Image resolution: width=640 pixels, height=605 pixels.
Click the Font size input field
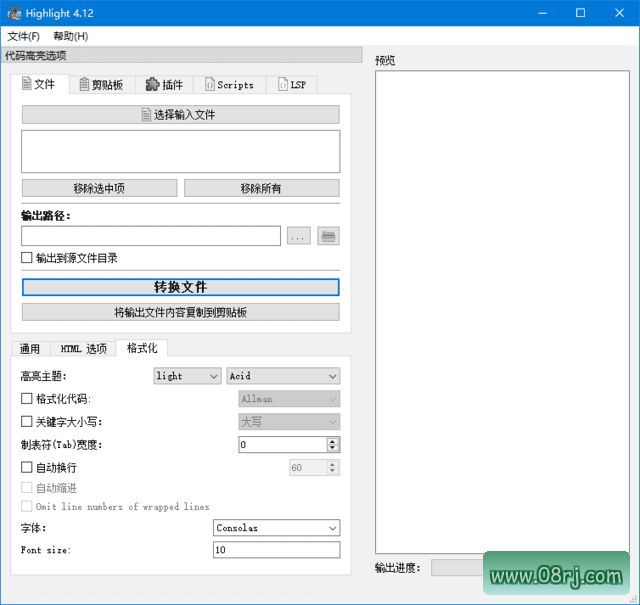click(x=276, y=550)
